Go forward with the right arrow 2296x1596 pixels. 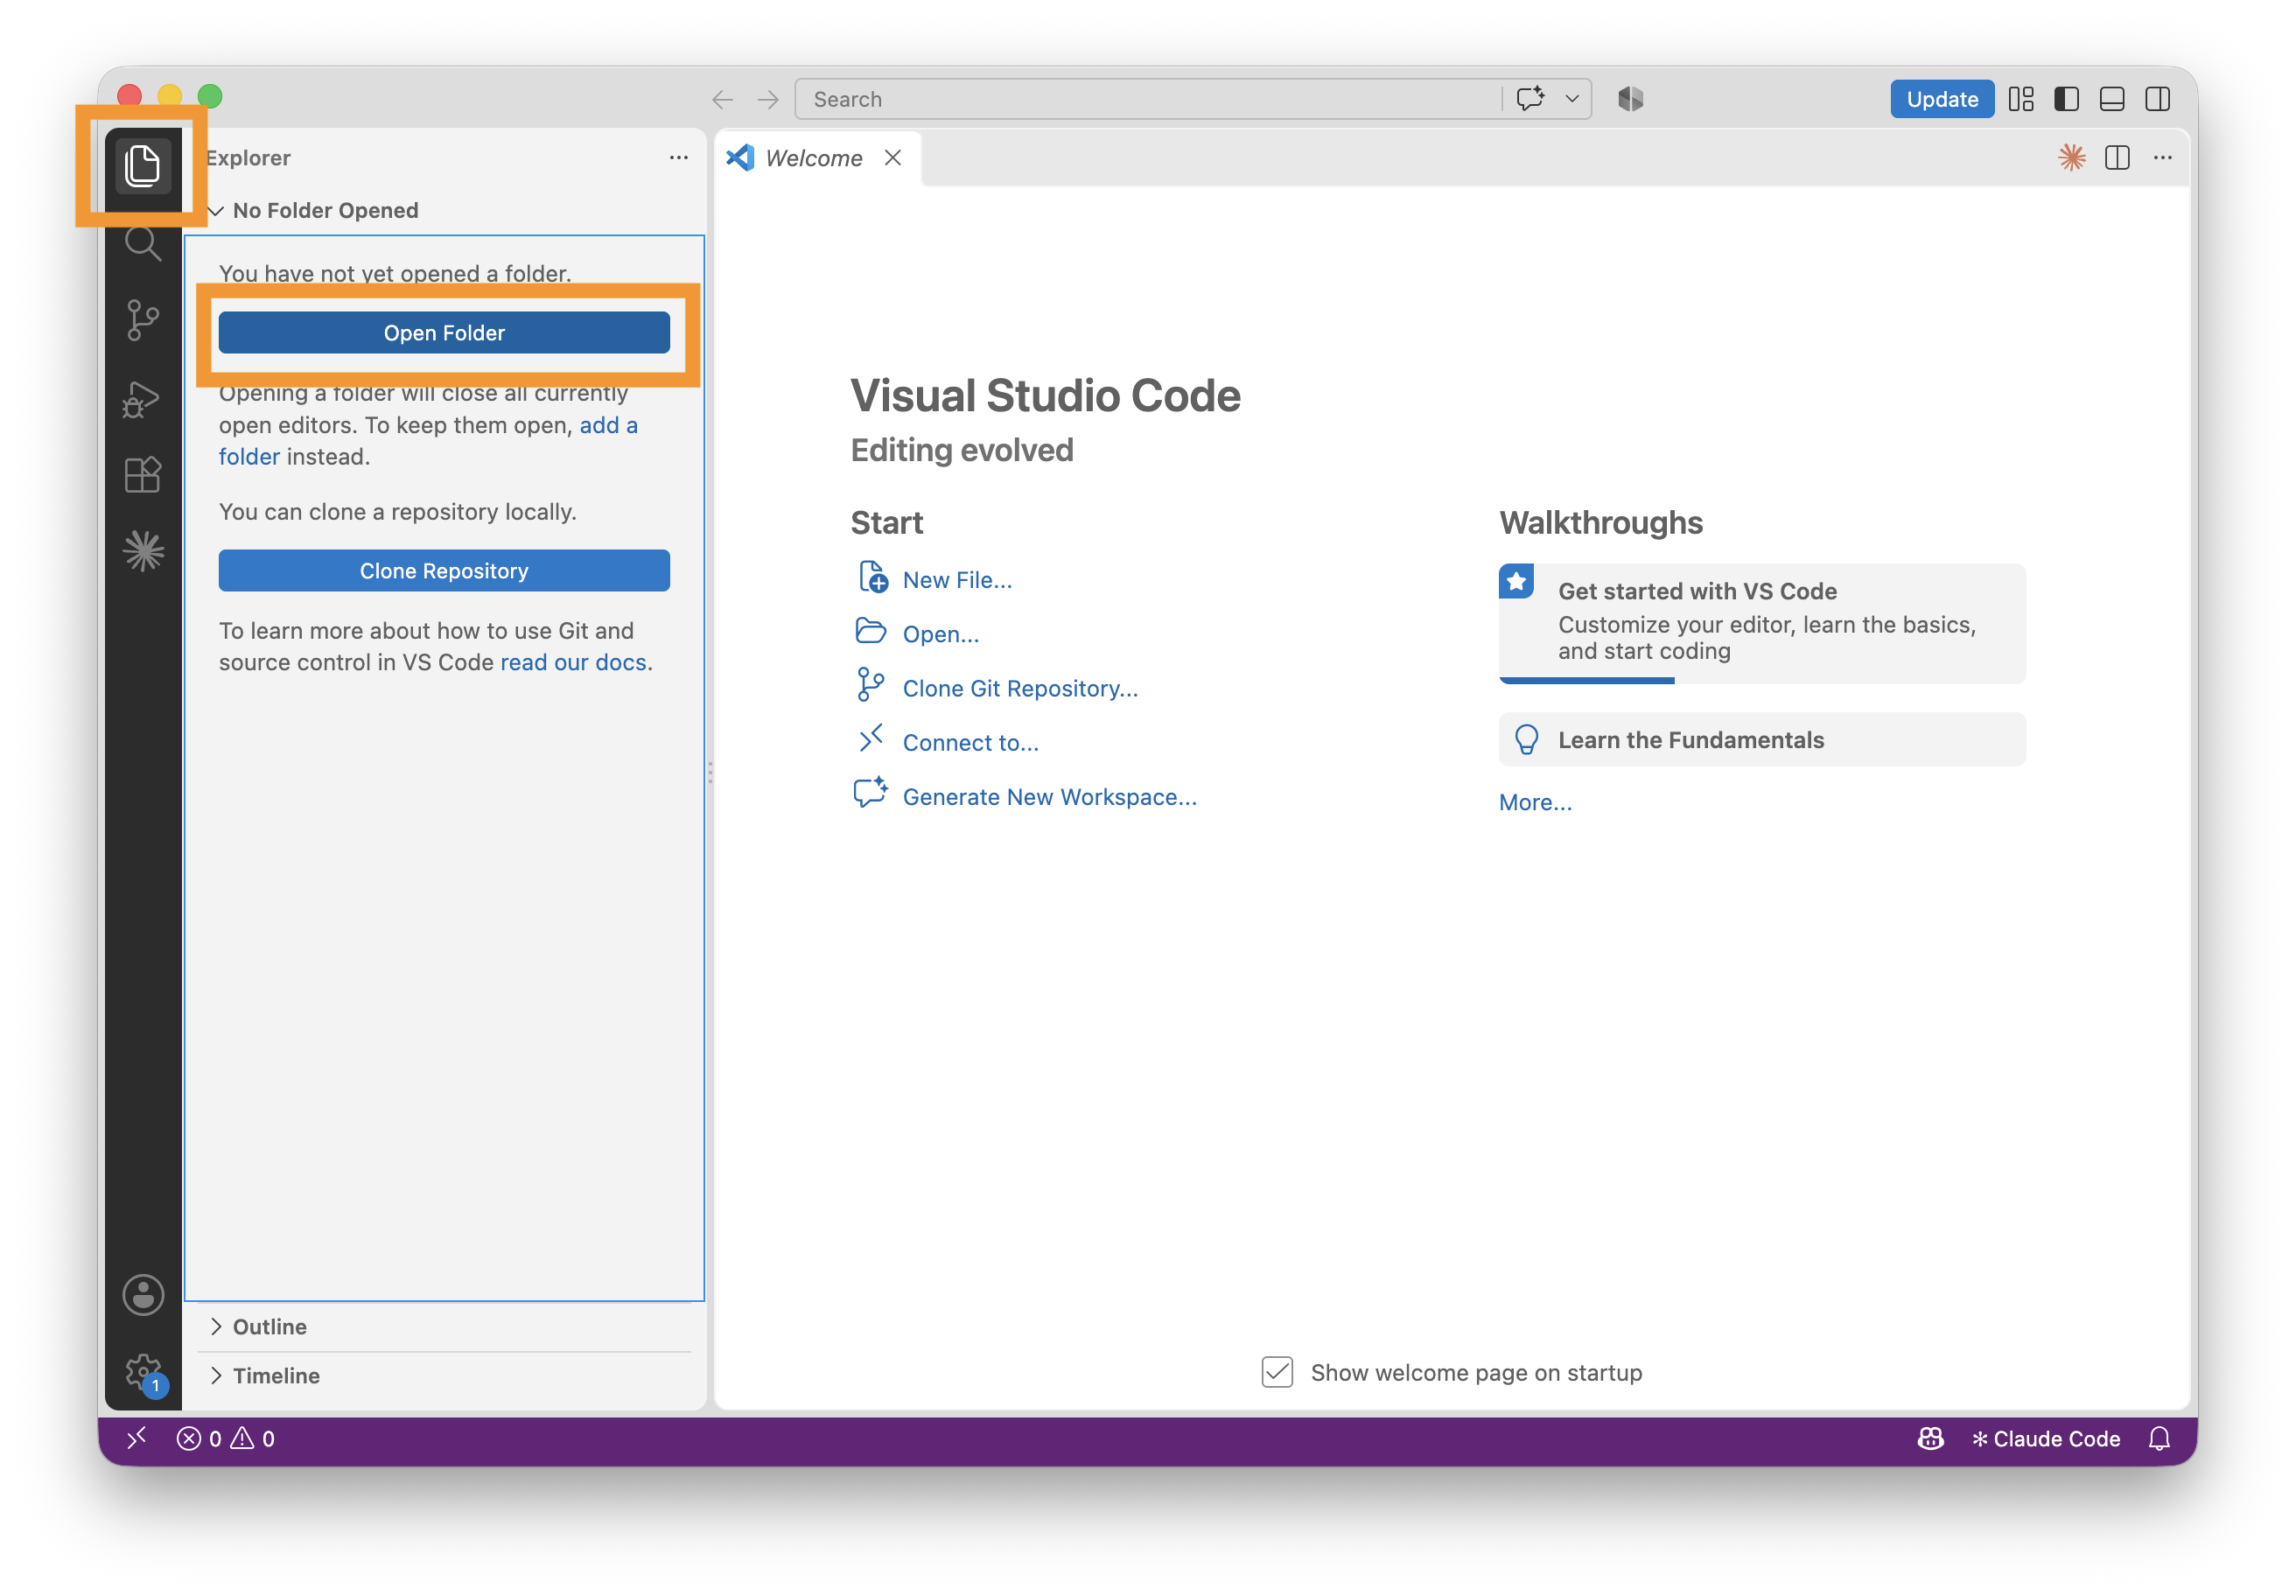[x=768, y=99]
